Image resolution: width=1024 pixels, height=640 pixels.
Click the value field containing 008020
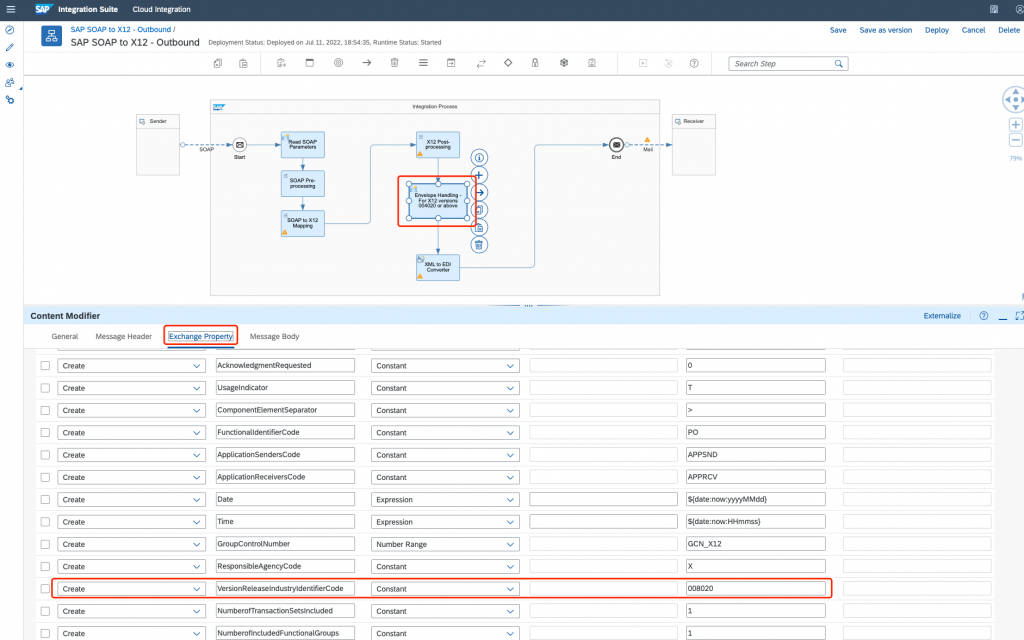coord(756,588)
